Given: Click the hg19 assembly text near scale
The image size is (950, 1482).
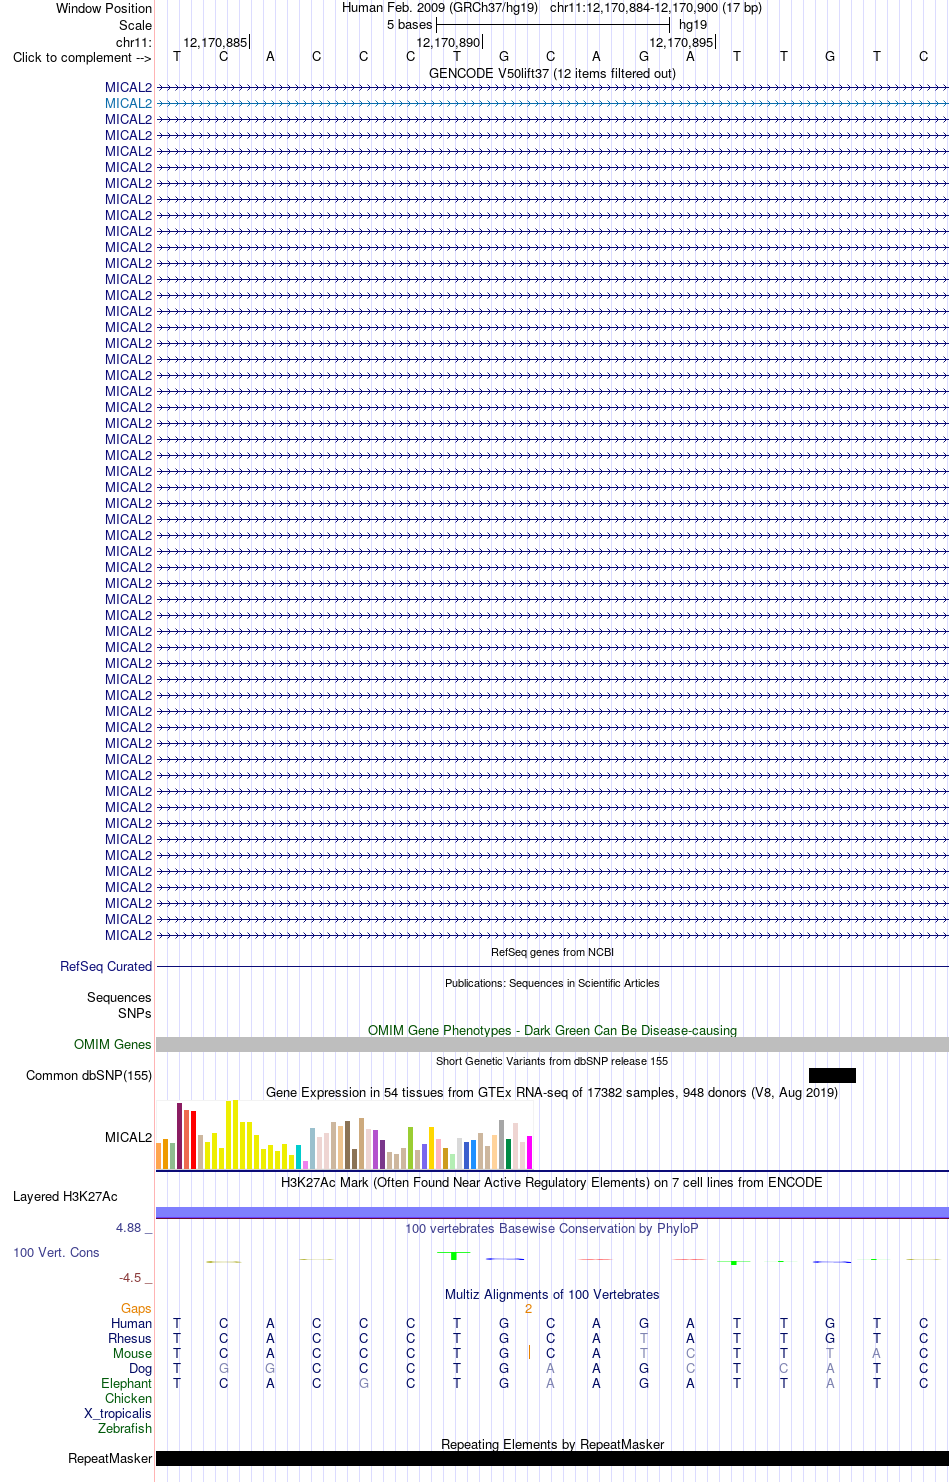Looking at the screenshot, I should (x=693, y=25).
